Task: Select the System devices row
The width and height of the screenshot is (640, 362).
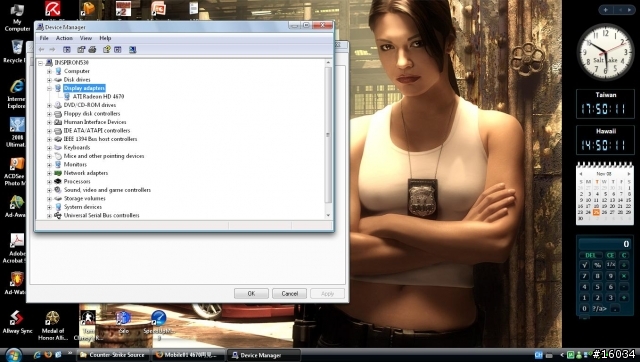Action: [x=83, y=207]
